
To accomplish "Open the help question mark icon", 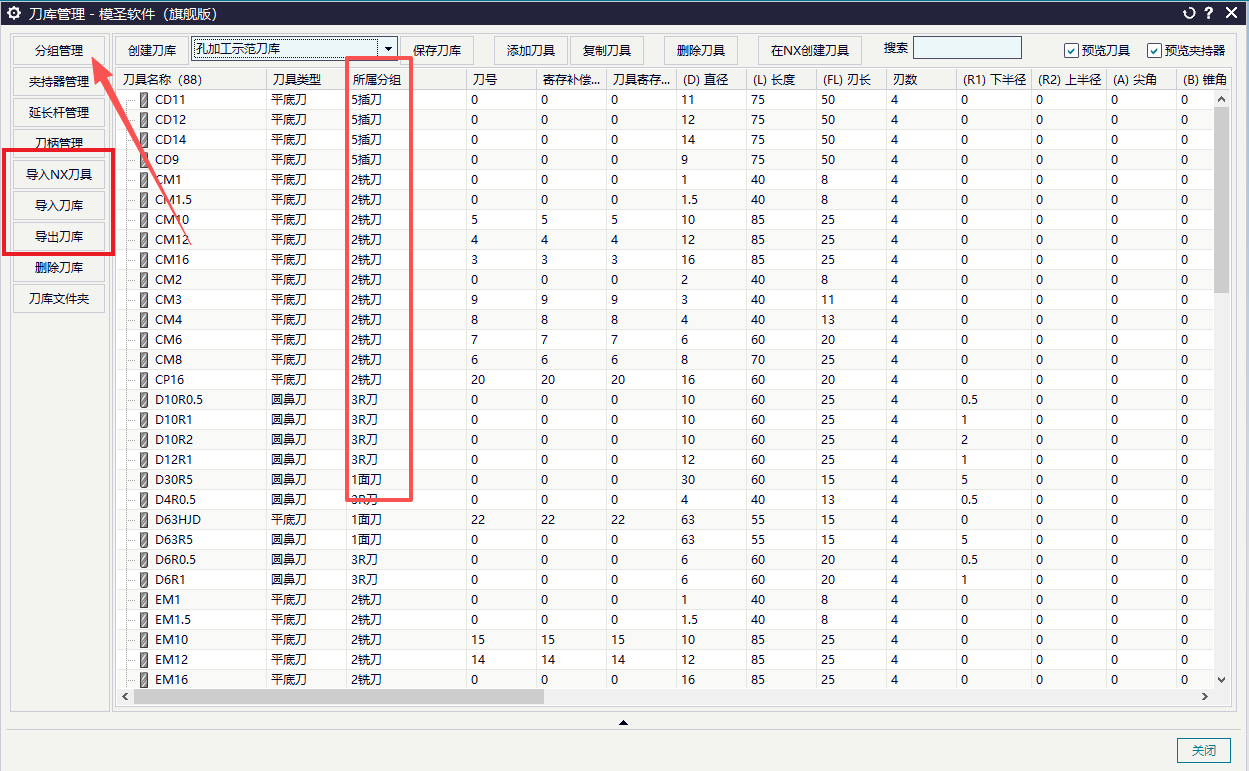I will (1209, 13).
